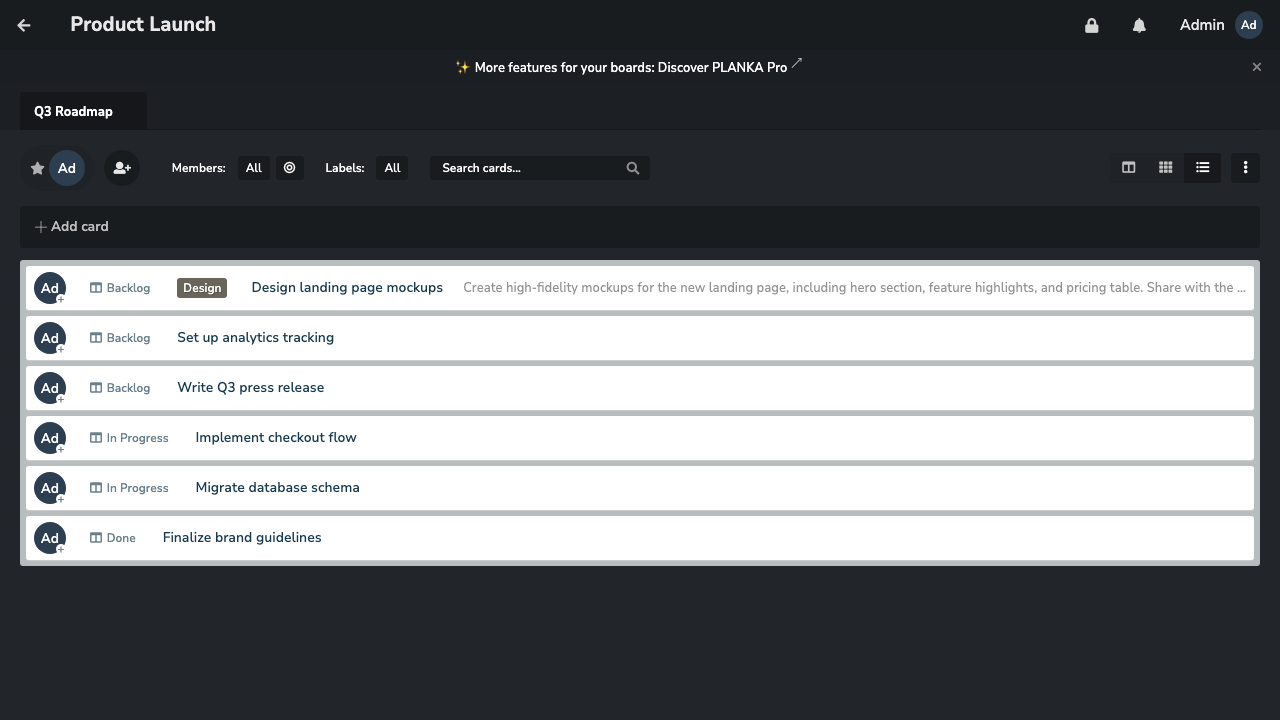Dismiss the PLANKA Pro banner
Screen dimensions: 1280x720
1257,67
